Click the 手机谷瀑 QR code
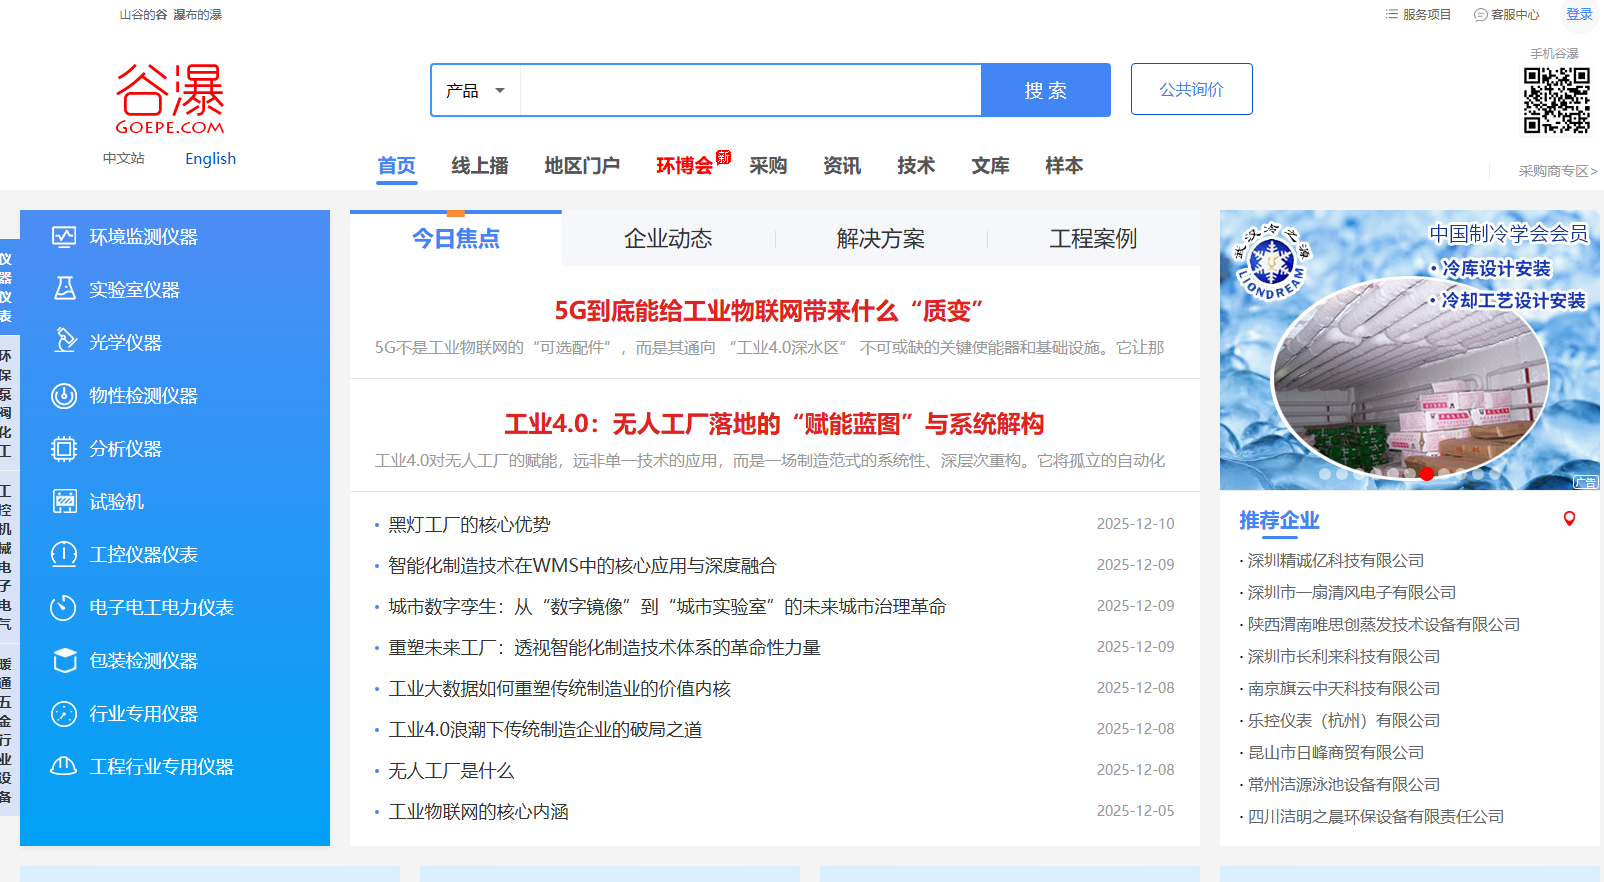This screenshot has height=882, width=1604. coord(1556,100)
